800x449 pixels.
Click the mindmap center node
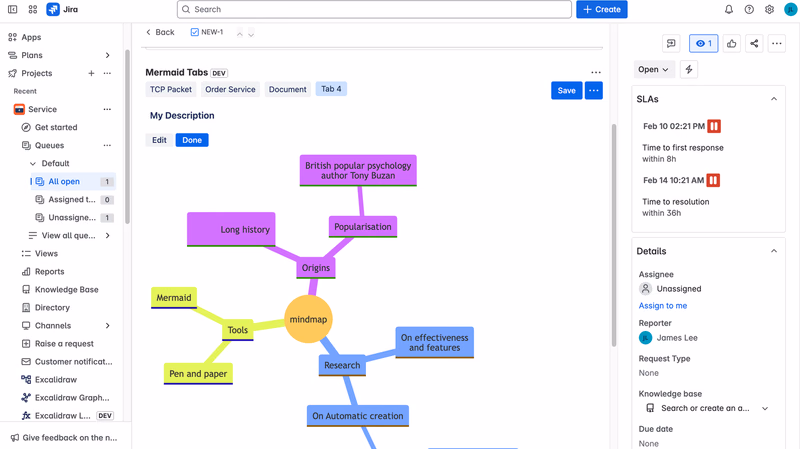click(x=308, y=319)
